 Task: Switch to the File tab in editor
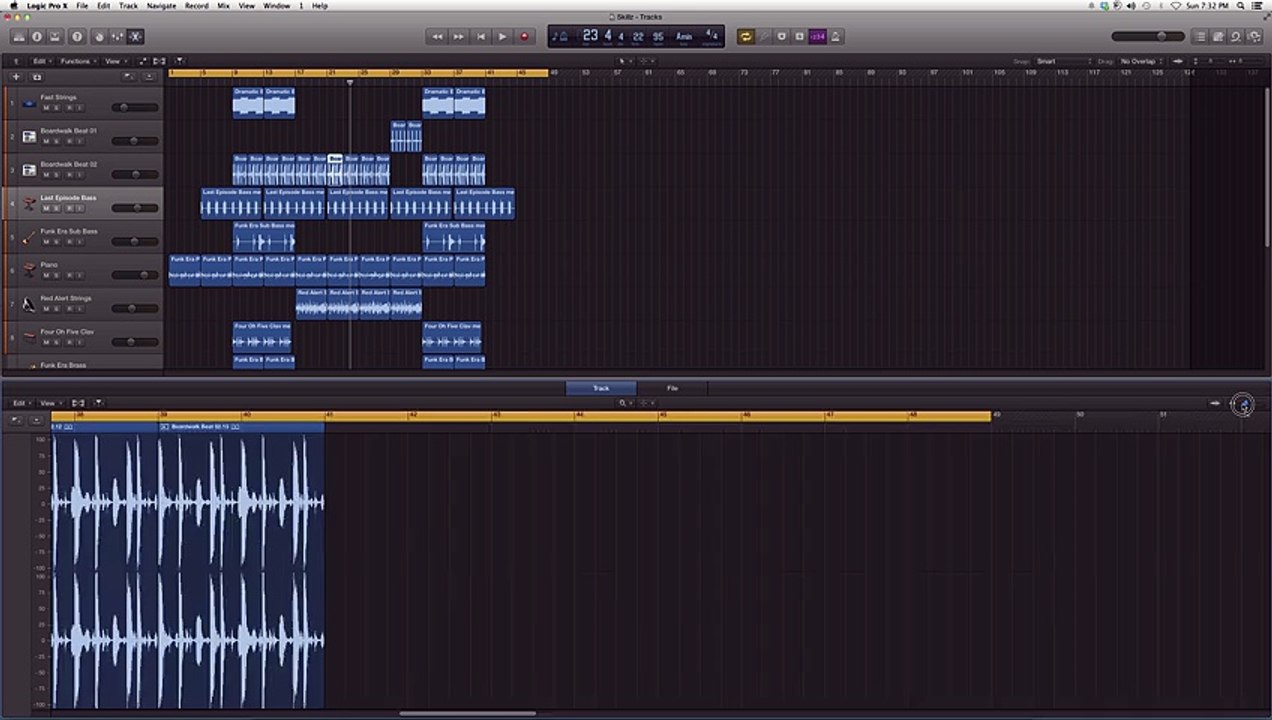(672, 388)
